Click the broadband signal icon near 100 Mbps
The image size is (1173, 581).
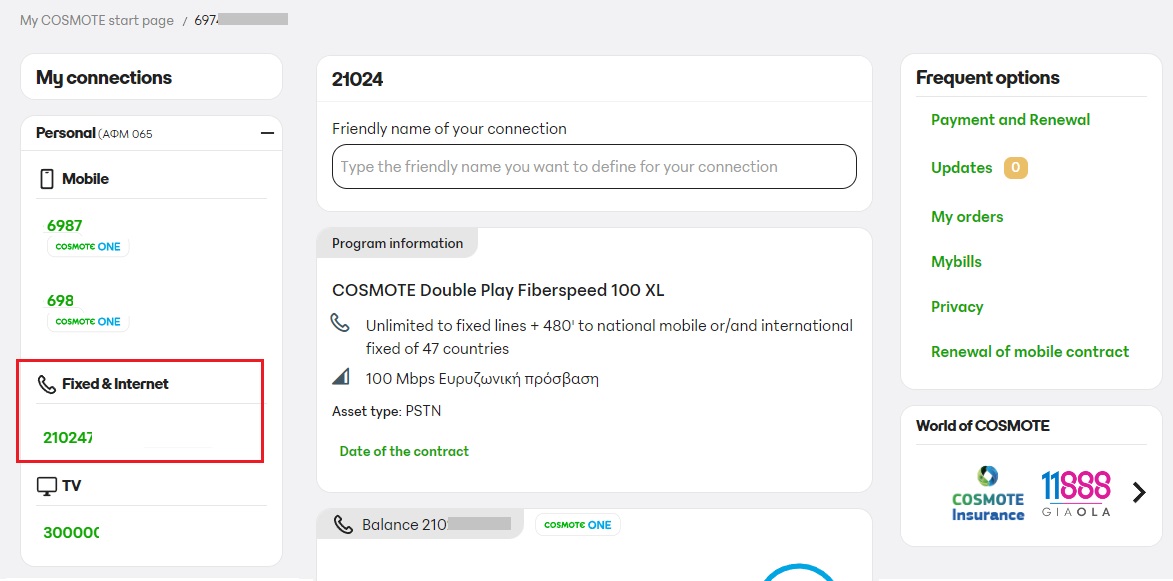(340, 377)
